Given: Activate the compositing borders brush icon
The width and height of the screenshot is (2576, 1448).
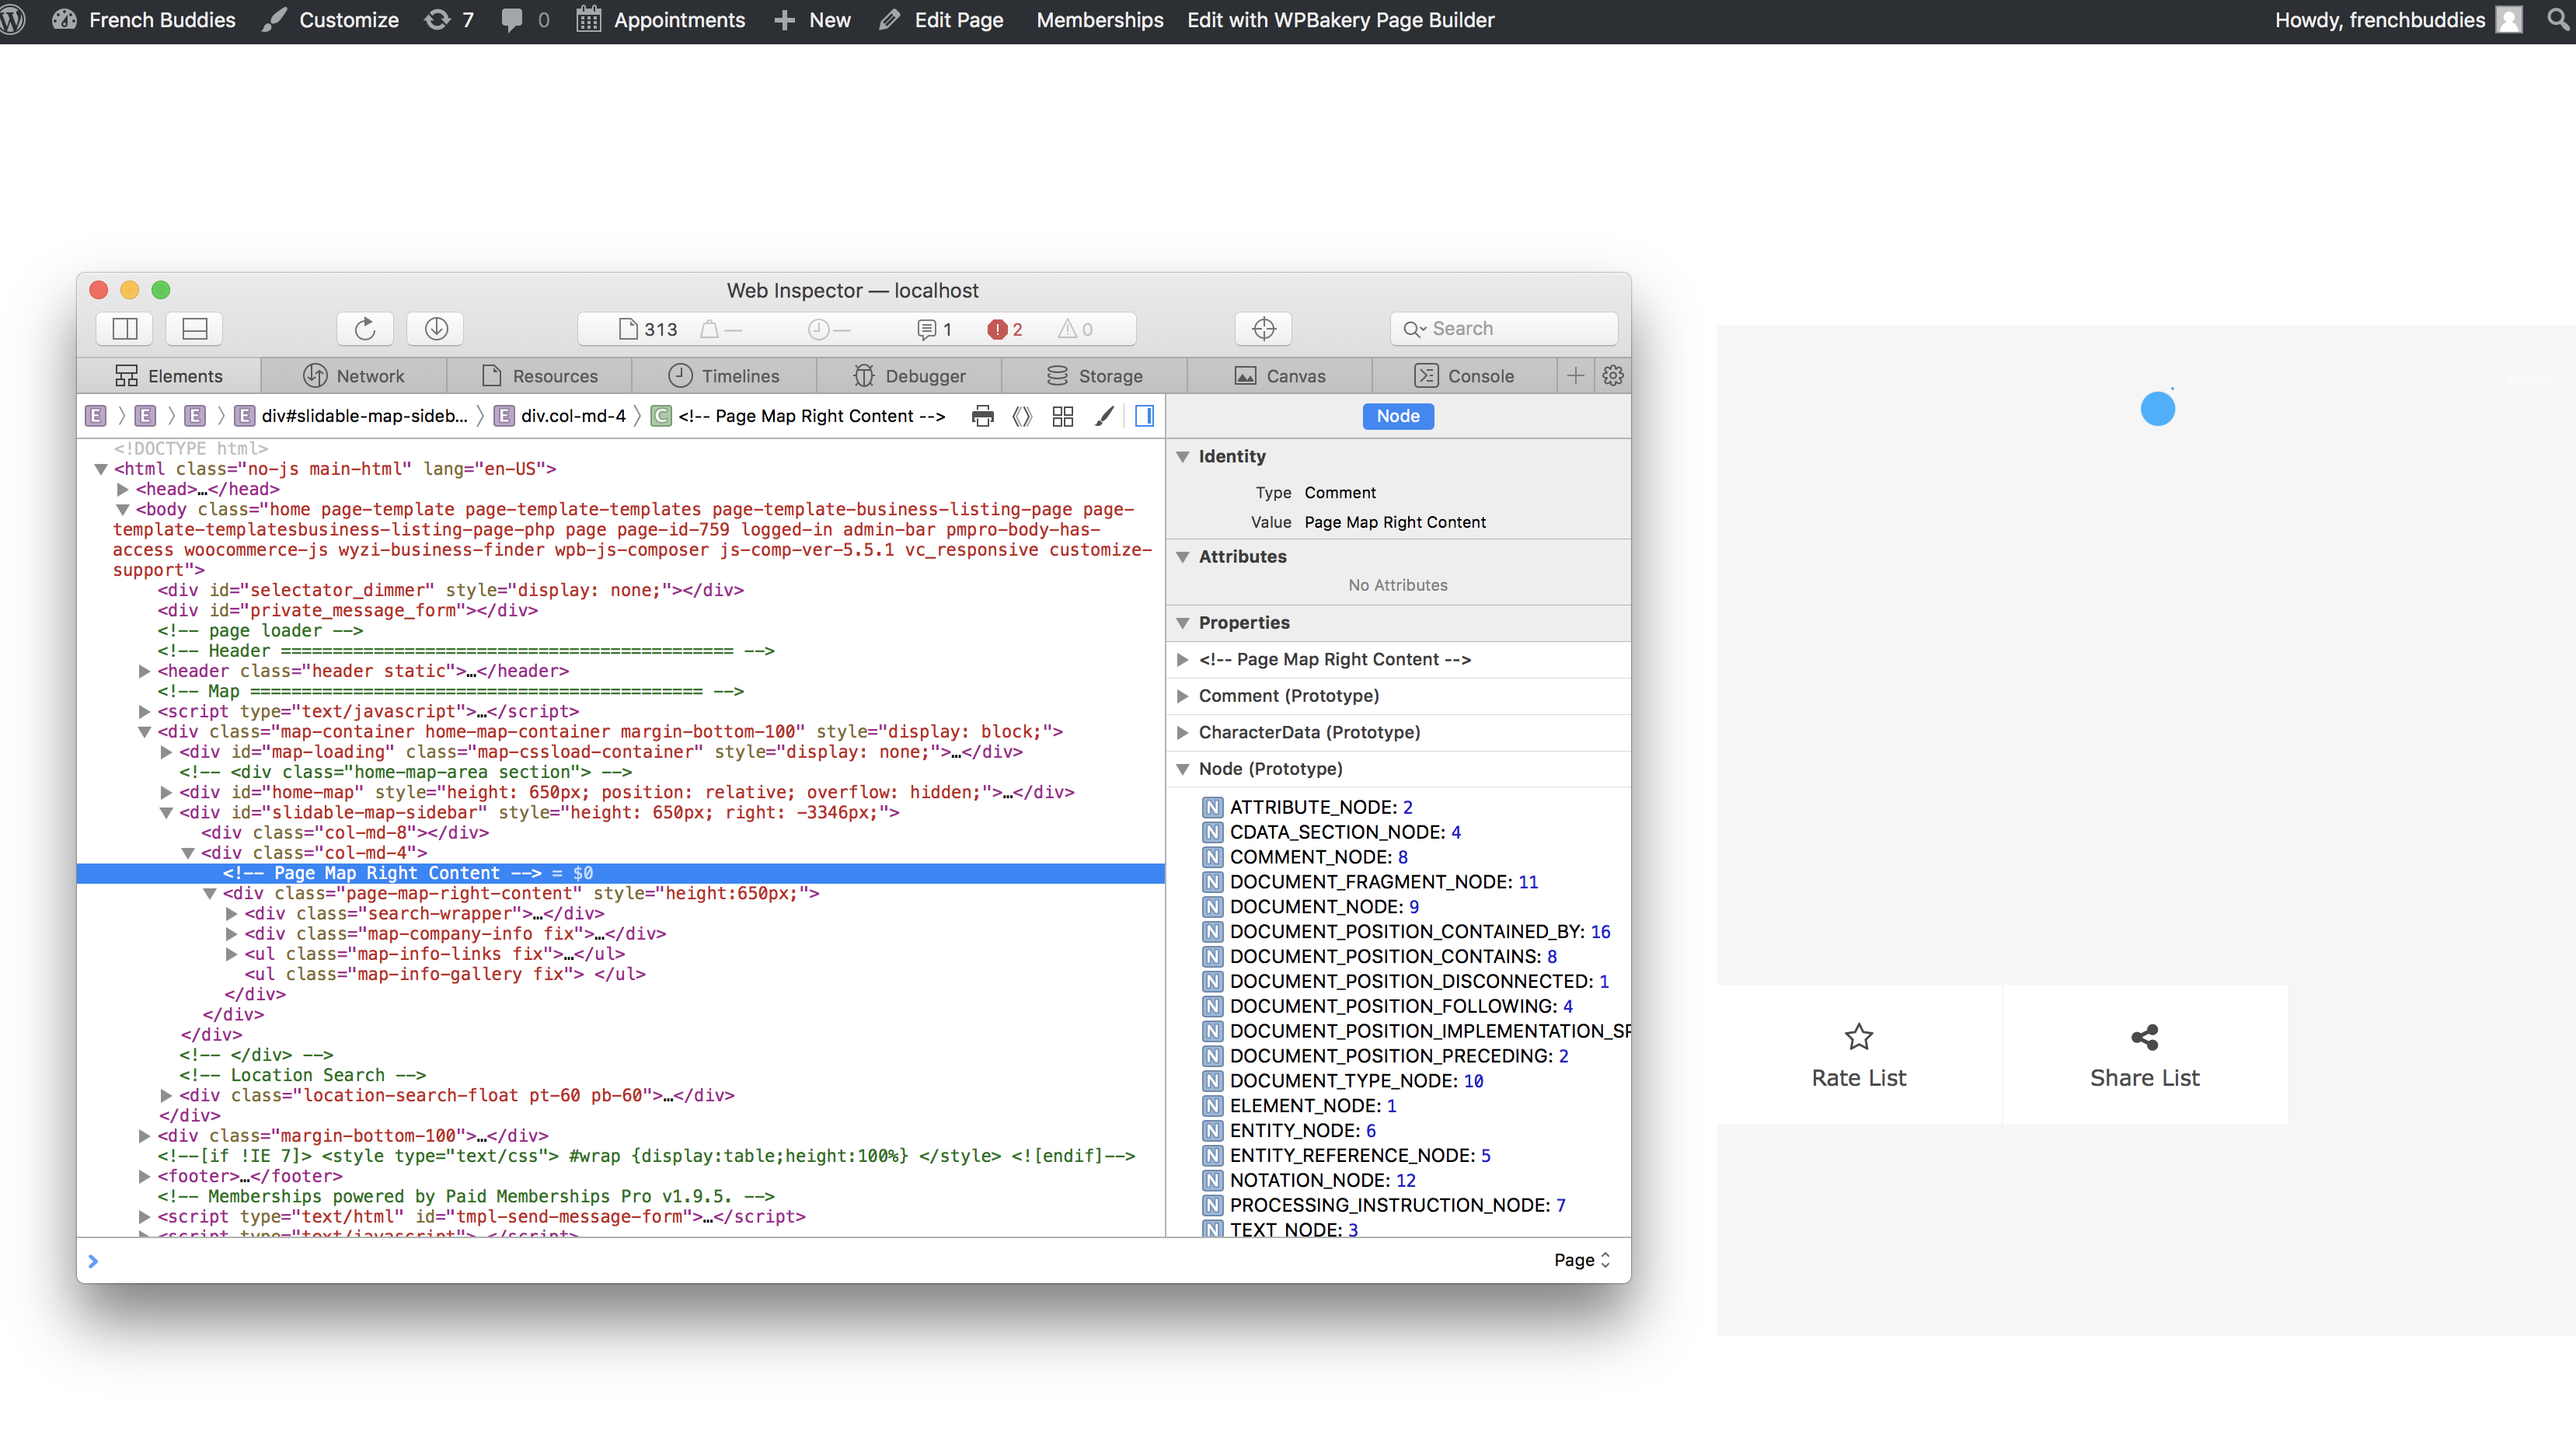Looking at the screenshot, I should [1104, 416].
